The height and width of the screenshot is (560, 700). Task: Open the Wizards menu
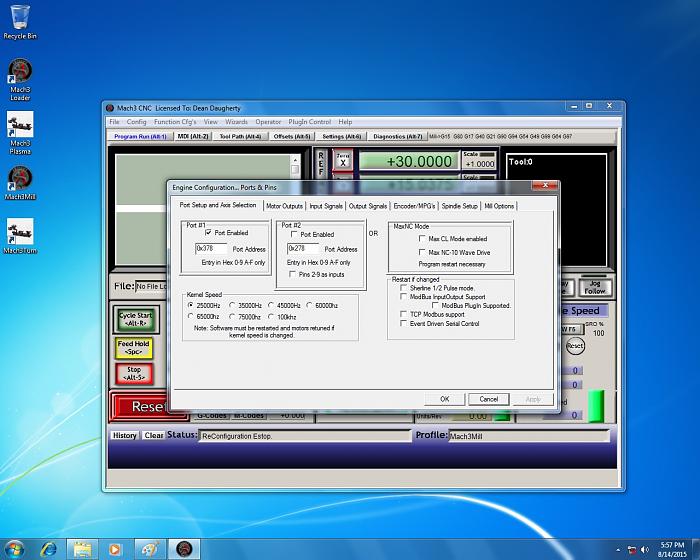pos(236,122)
